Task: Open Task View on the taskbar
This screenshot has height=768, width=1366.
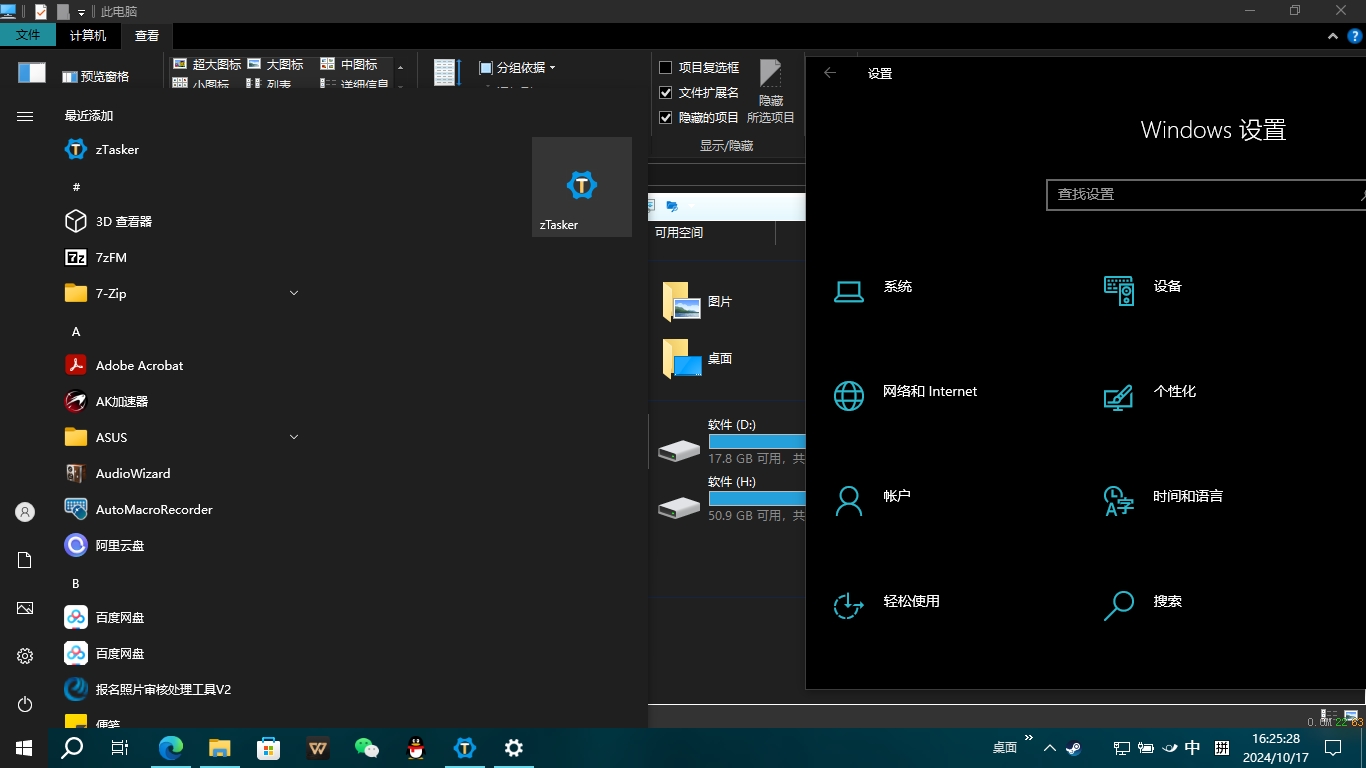Action: [x=120, y=747]
